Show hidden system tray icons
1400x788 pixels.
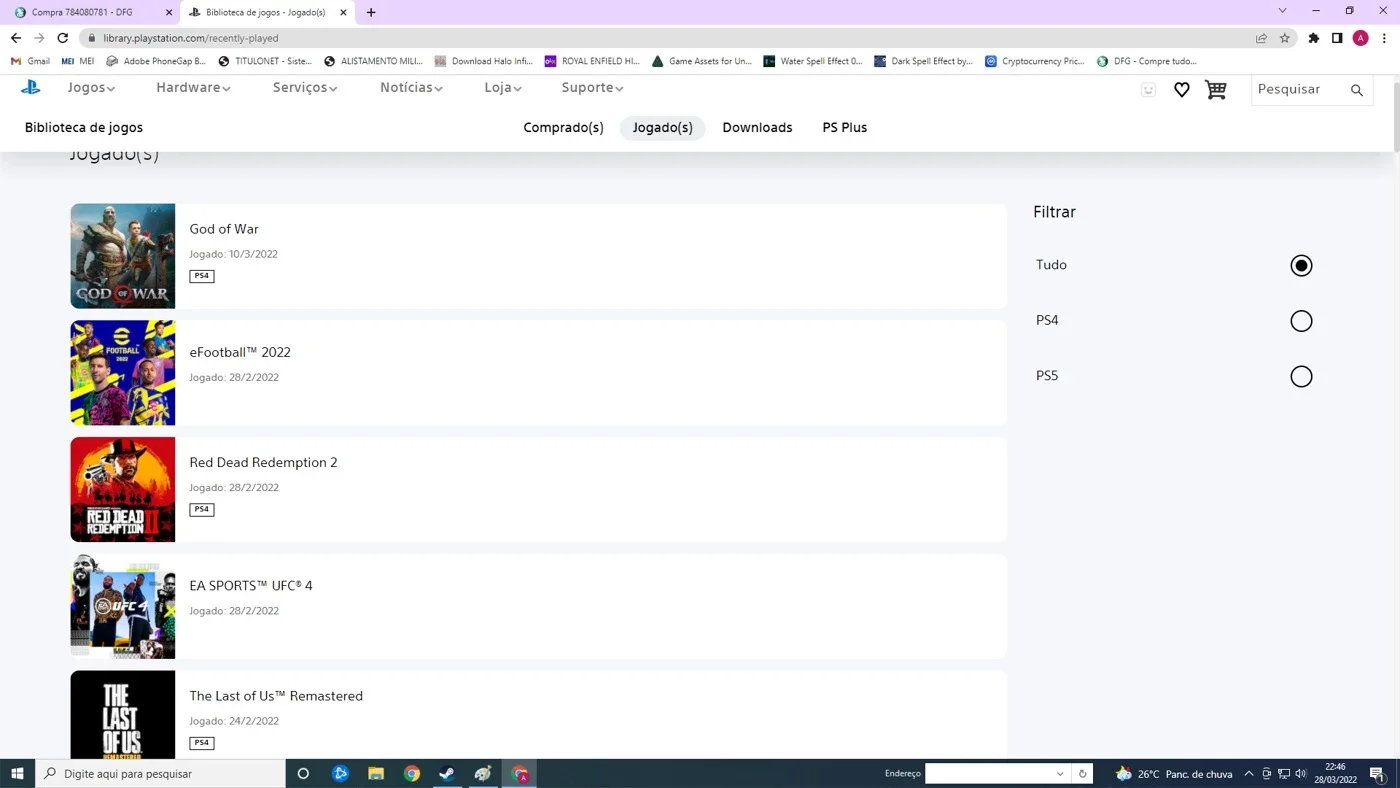pyautogui.click(x=1248, y=773)
